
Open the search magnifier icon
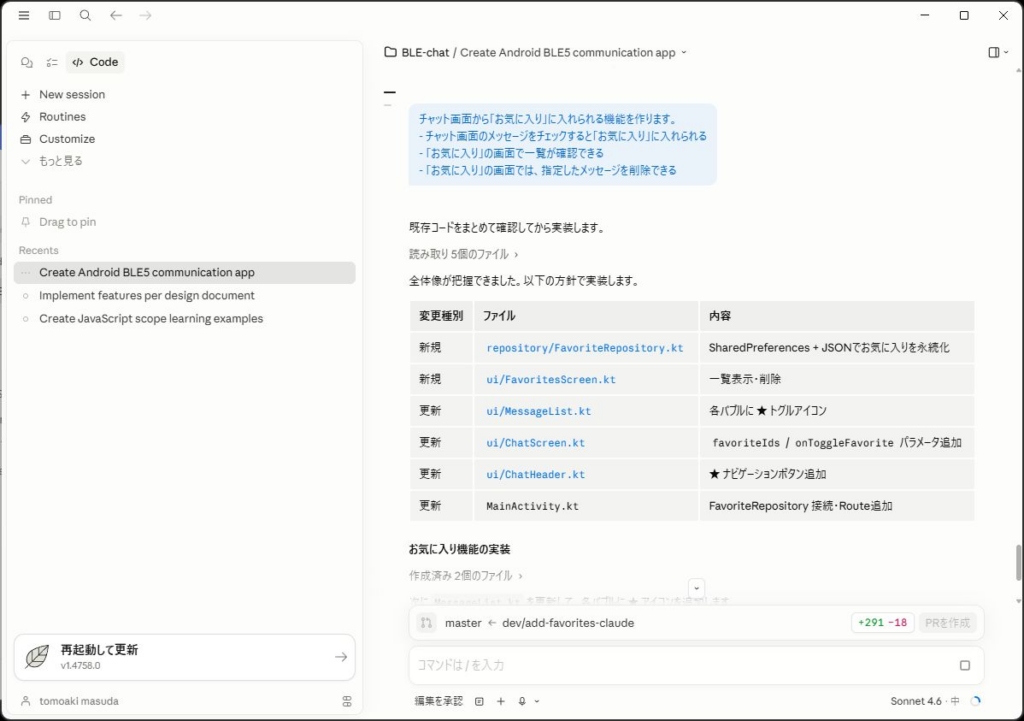[x=85, y=15]
